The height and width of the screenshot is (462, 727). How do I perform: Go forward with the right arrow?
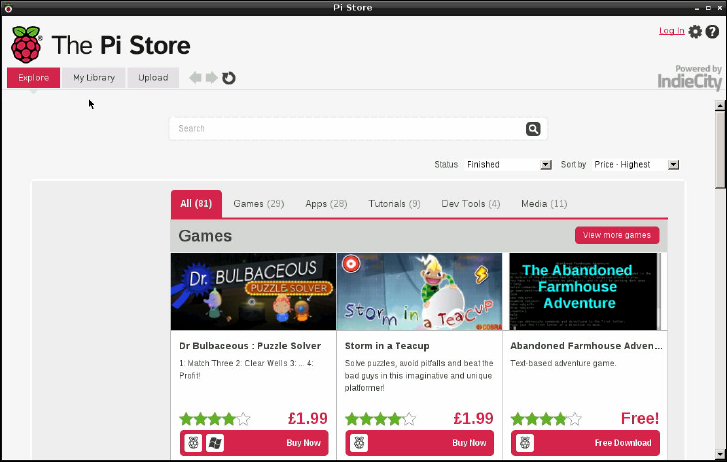click(211, 77)
